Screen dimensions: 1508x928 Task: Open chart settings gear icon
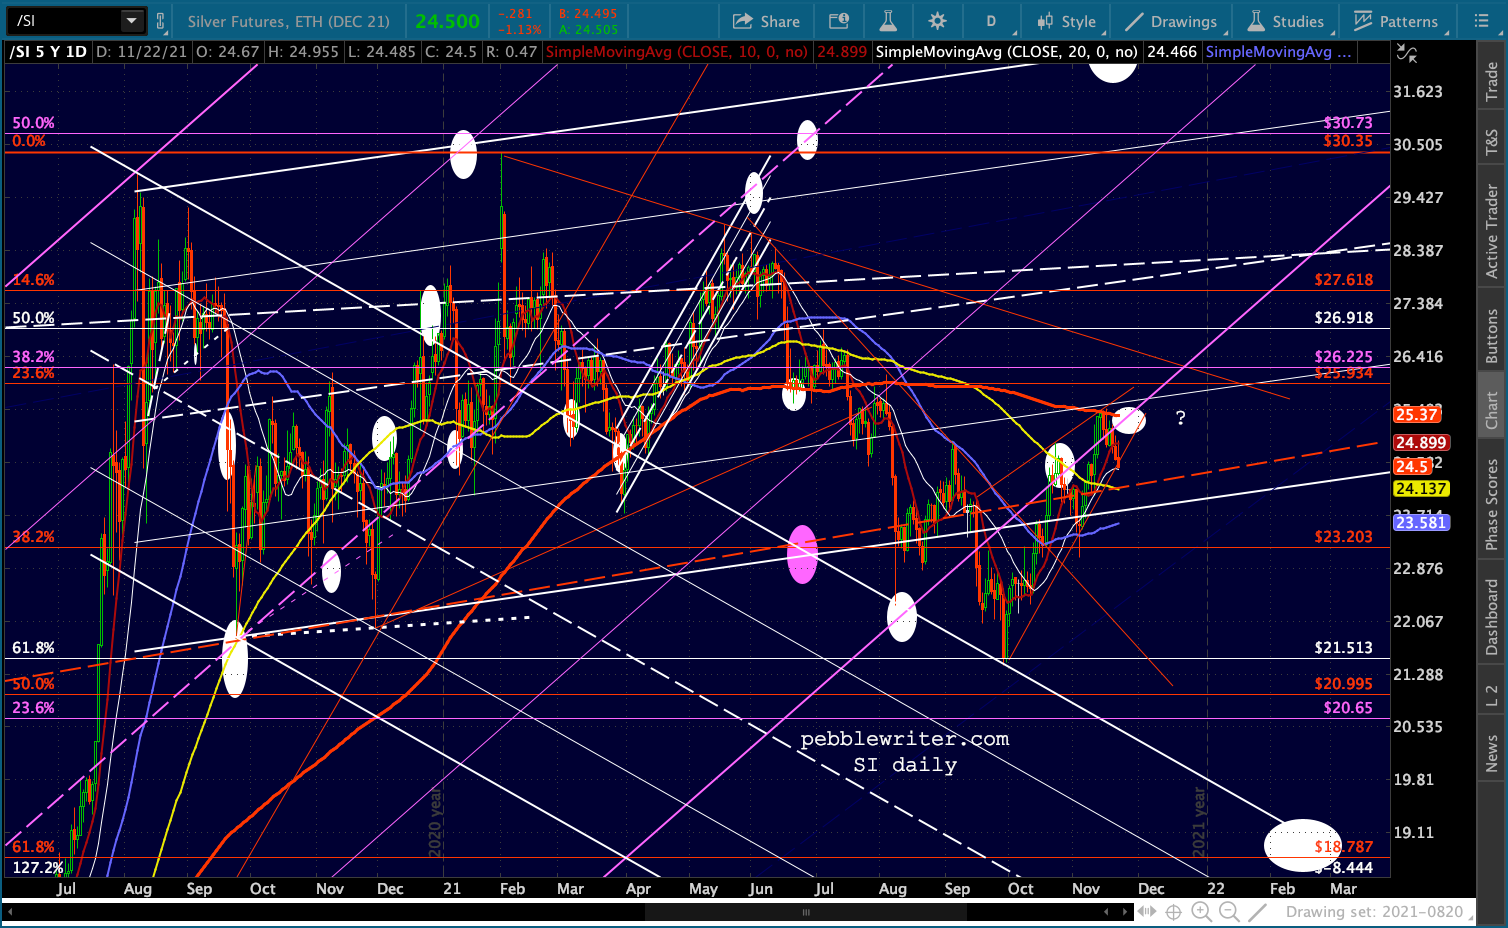coord(937,21)
